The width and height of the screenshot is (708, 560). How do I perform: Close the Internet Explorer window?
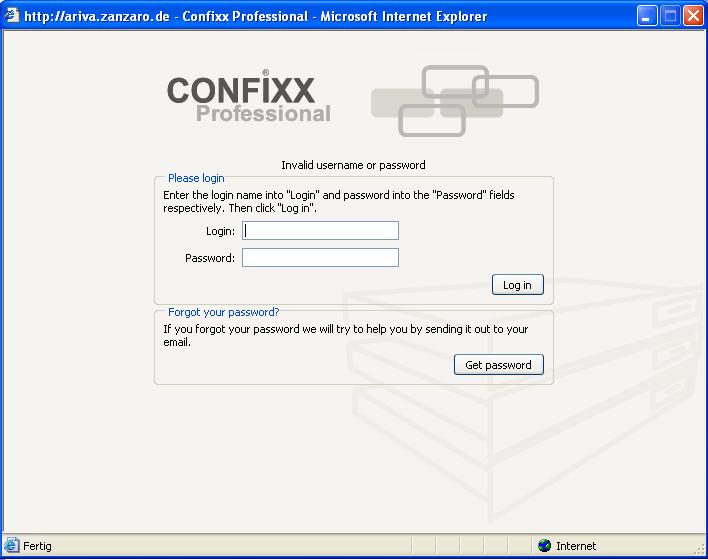(x=693, y=16)
